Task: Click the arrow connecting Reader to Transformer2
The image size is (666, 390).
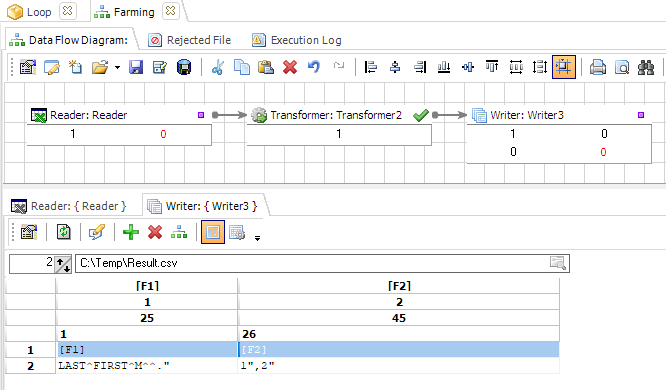Action: tap(229, 115)
